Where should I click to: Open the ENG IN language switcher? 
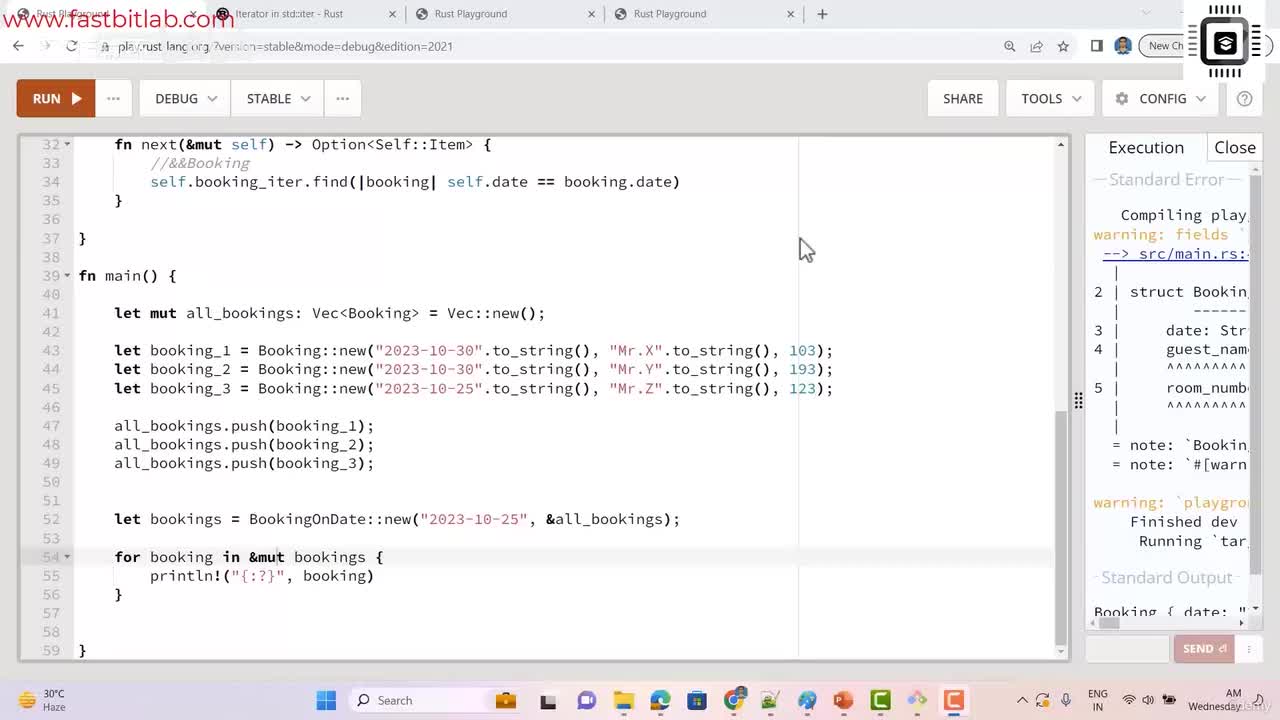[1097, 700]
